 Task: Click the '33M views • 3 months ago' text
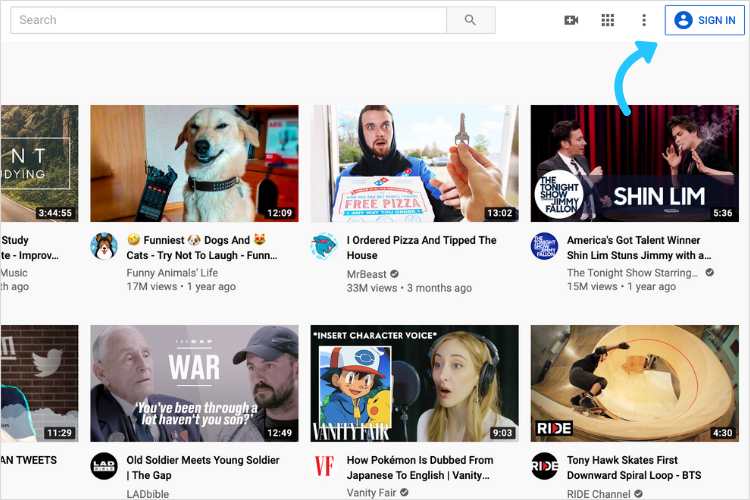coord(409,288)
